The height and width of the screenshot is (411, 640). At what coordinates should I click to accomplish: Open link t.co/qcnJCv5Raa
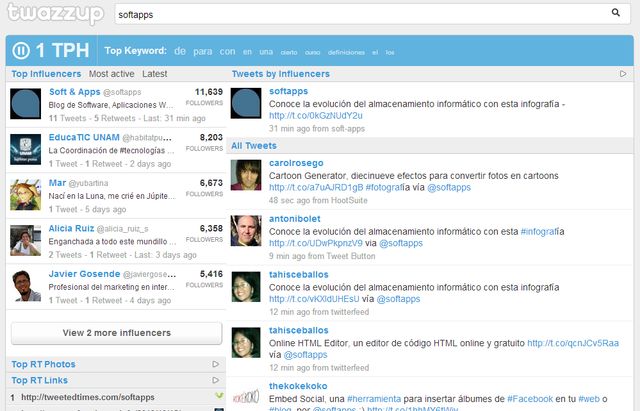(573, 343)
